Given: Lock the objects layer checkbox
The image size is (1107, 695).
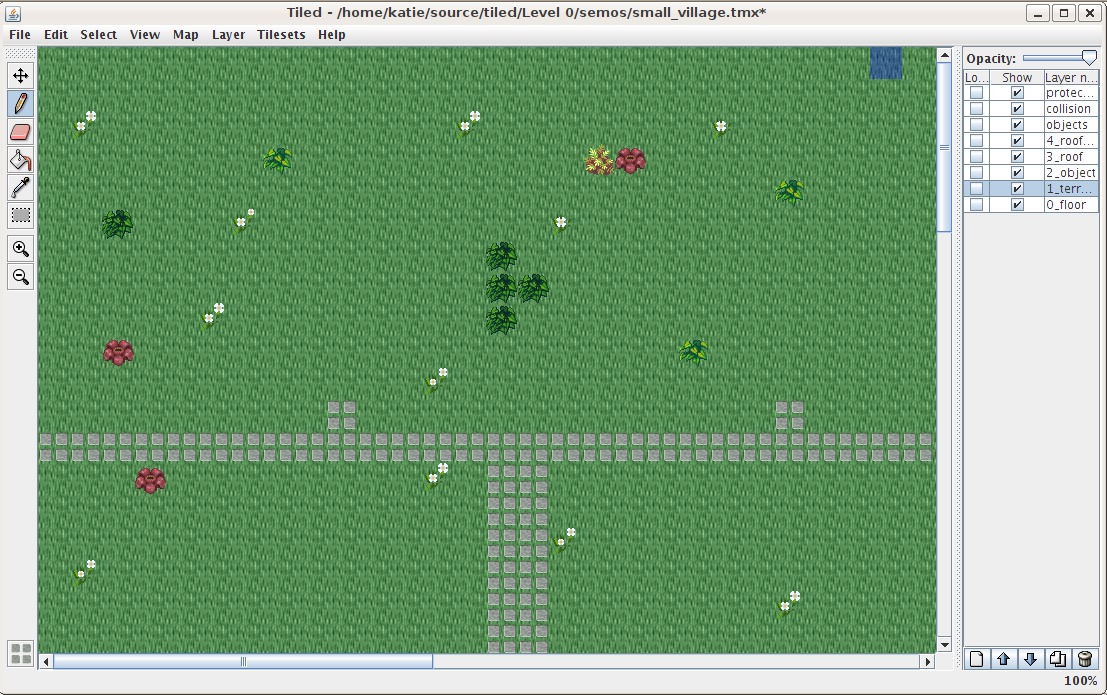Looking at the screenshot, I should [976, 125].
